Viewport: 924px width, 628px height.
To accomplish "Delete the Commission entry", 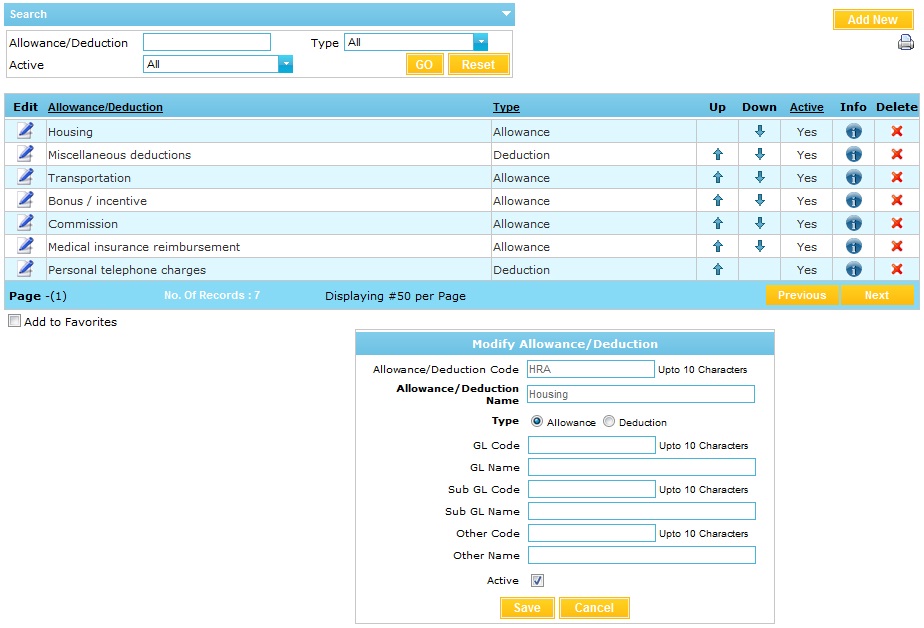I will point(897,223).
